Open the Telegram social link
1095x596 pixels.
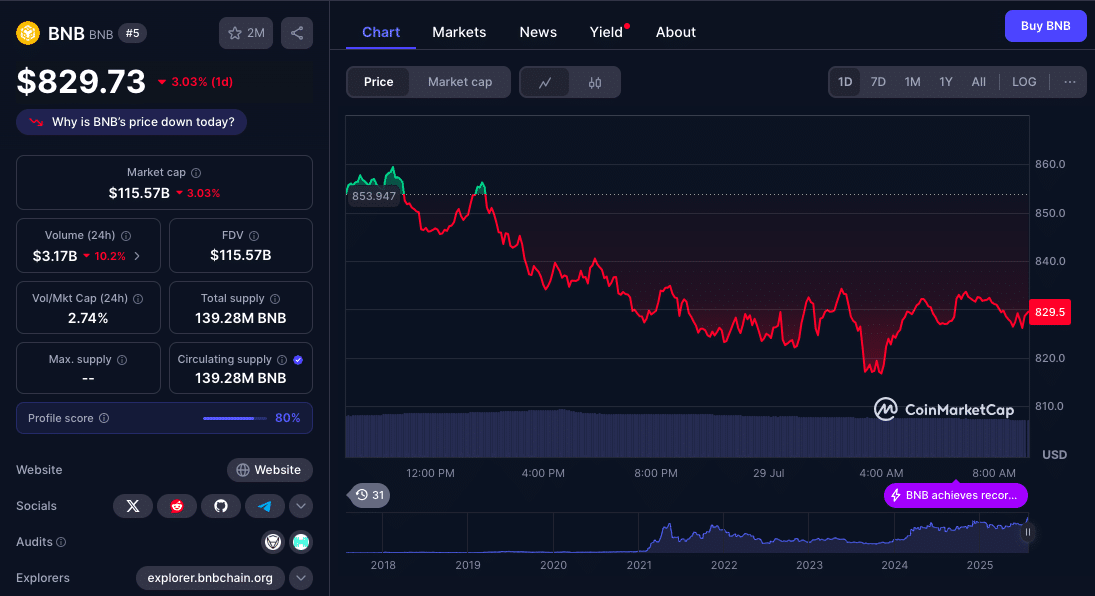[x=265, y=506]
